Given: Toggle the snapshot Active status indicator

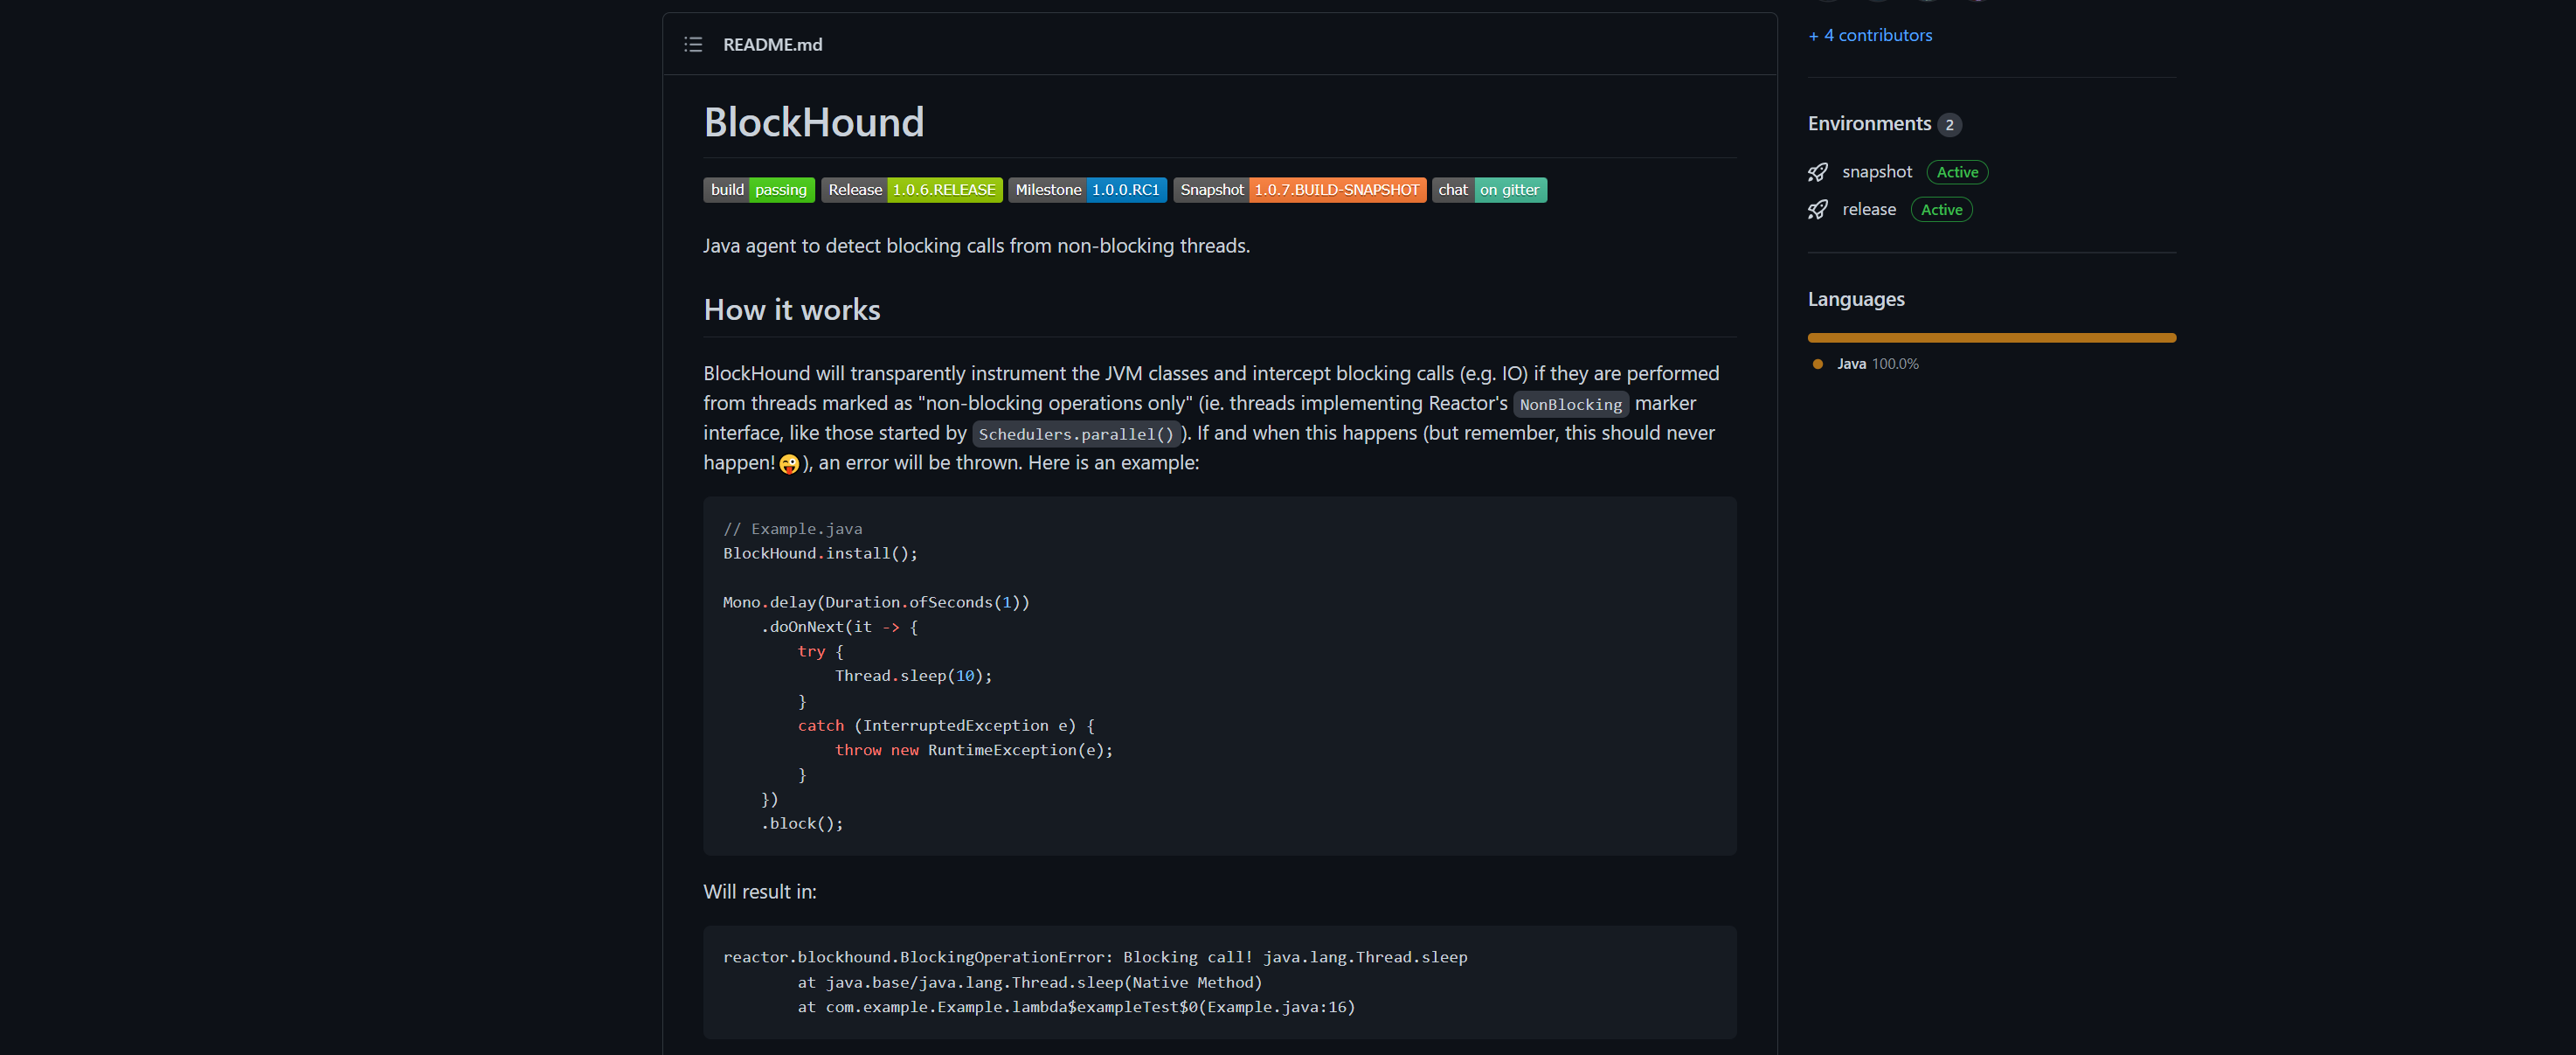Looking at the screenshot, I should (x=1956, y=171).
